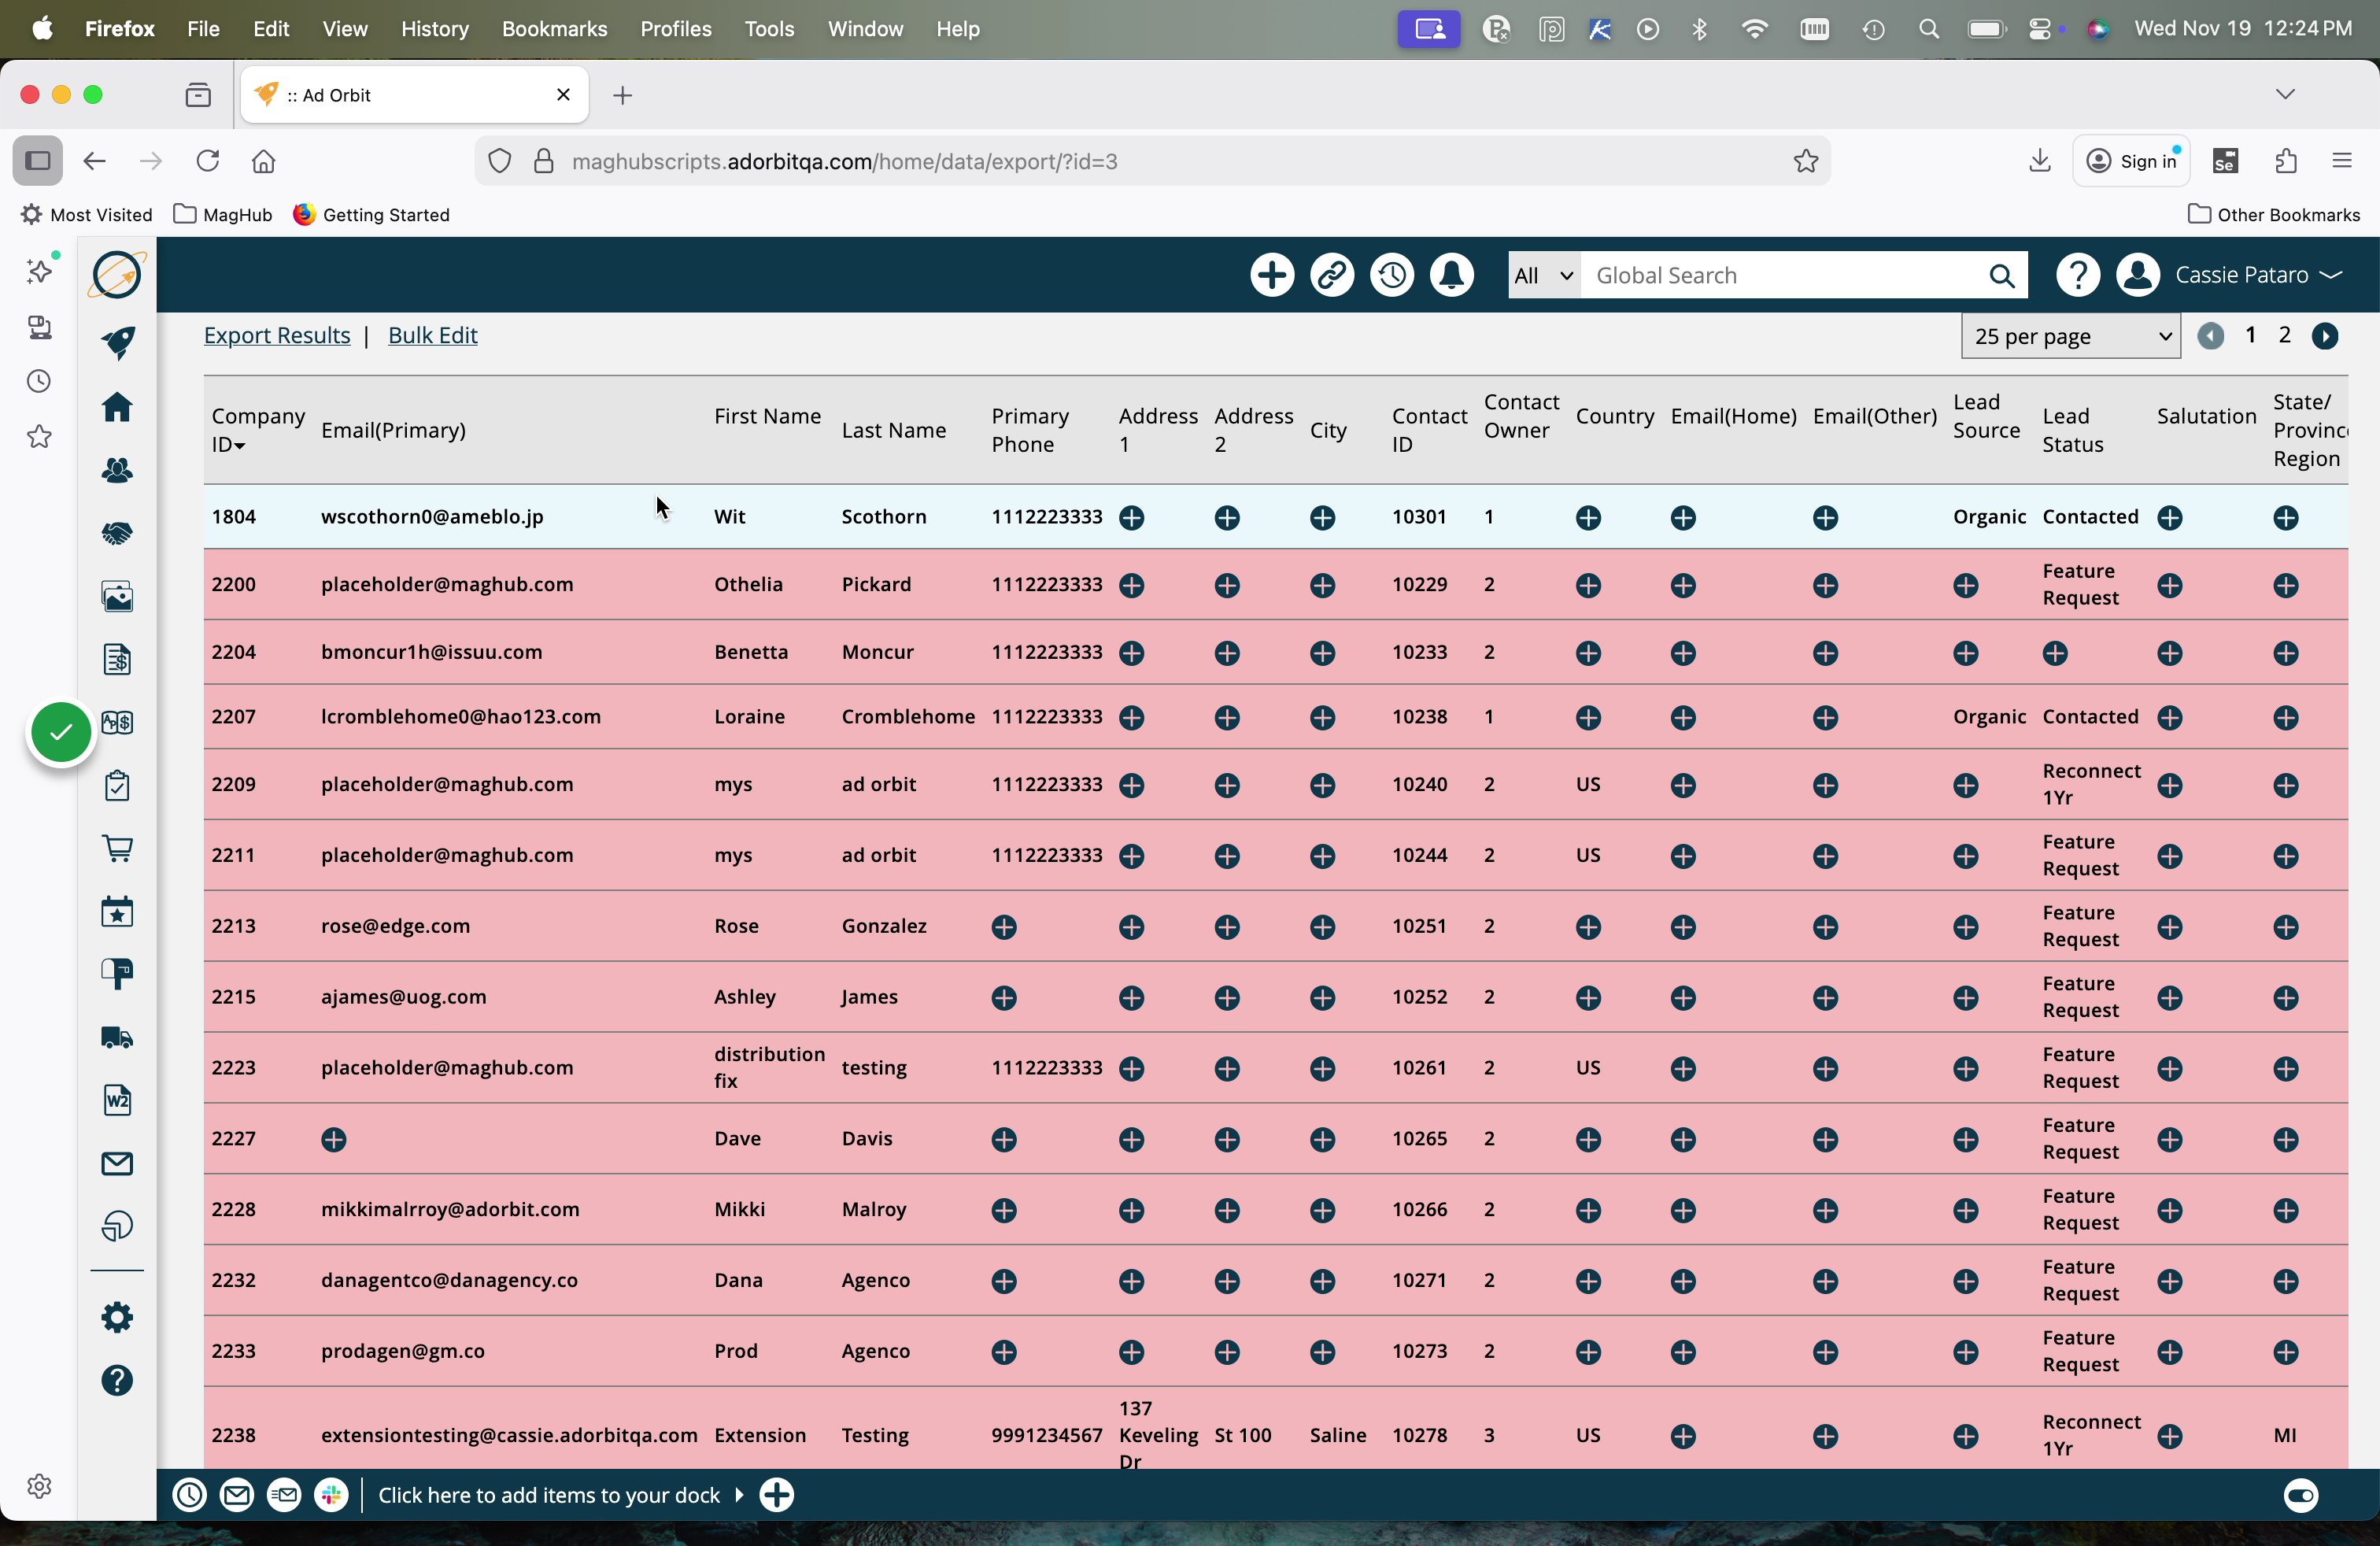Open the recent history clock icon in header
Viewport: 2380px width, 1546px height.
click(x=1391, y=275)
